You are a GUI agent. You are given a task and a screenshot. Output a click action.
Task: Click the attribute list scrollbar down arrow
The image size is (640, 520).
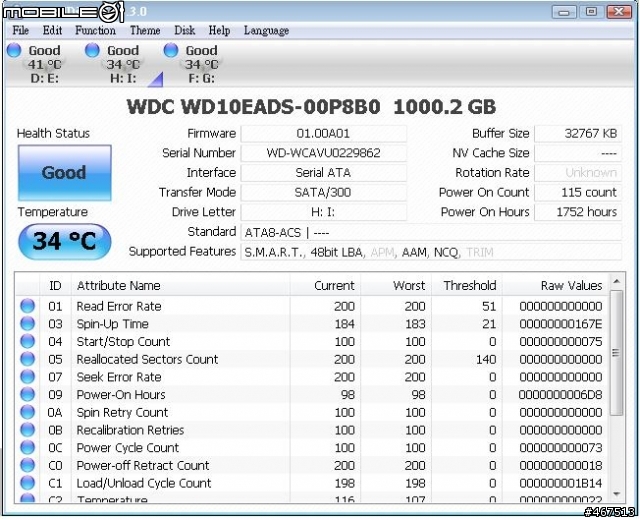(x=616, y=494)
